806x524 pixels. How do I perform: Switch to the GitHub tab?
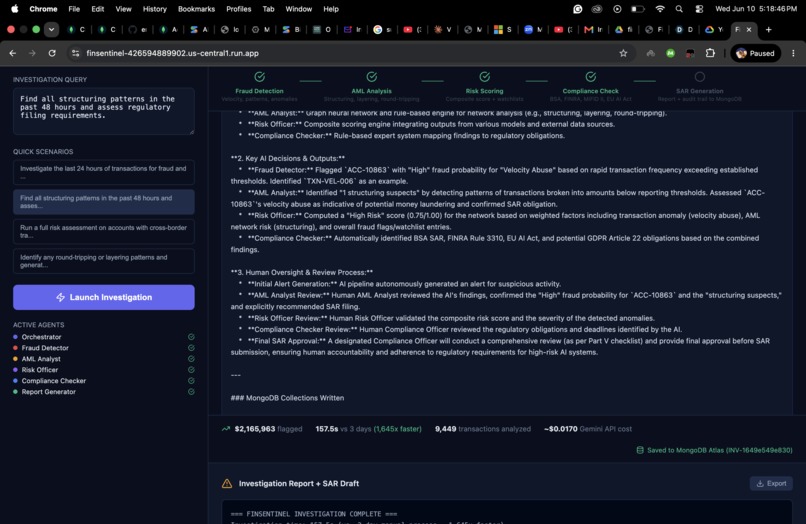(x=137, y=29)
